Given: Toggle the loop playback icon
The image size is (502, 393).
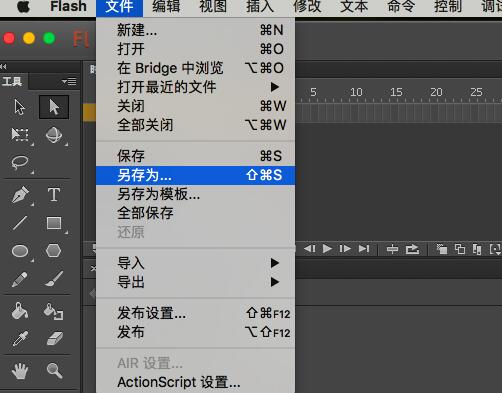Looking at the screenshot, I should coord(412,249).
